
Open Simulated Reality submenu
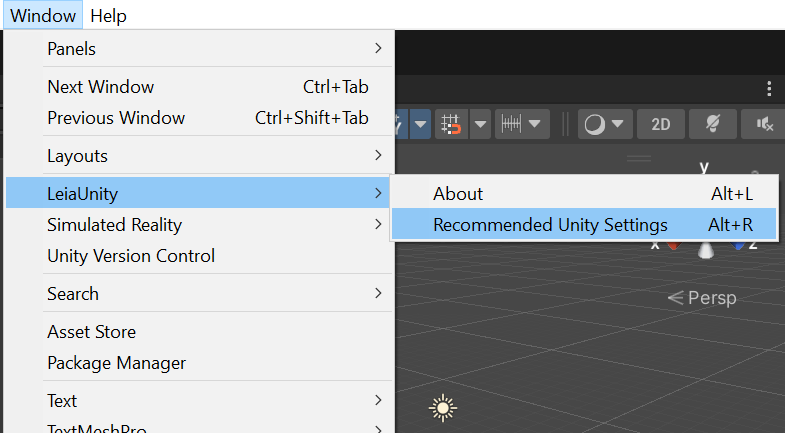pyautogui.click(x=199, y=225)
